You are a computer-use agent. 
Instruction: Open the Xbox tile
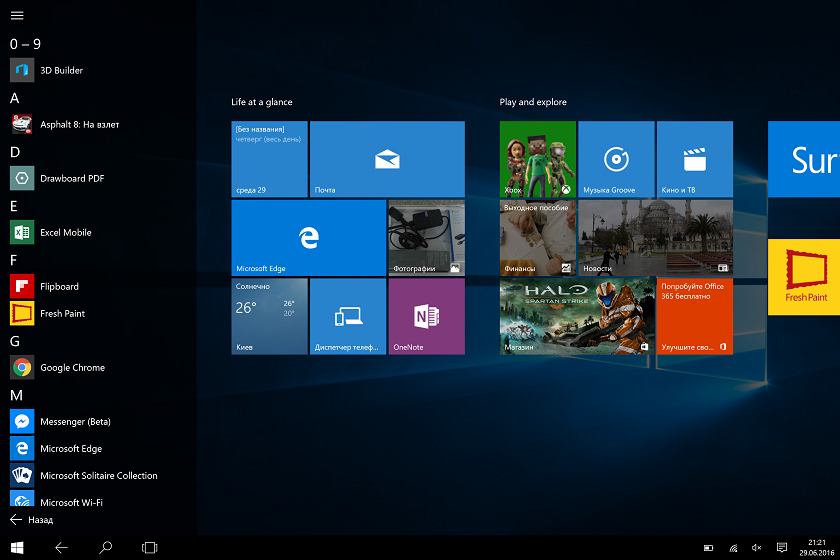pyautogui.click(x=538, y=159)
